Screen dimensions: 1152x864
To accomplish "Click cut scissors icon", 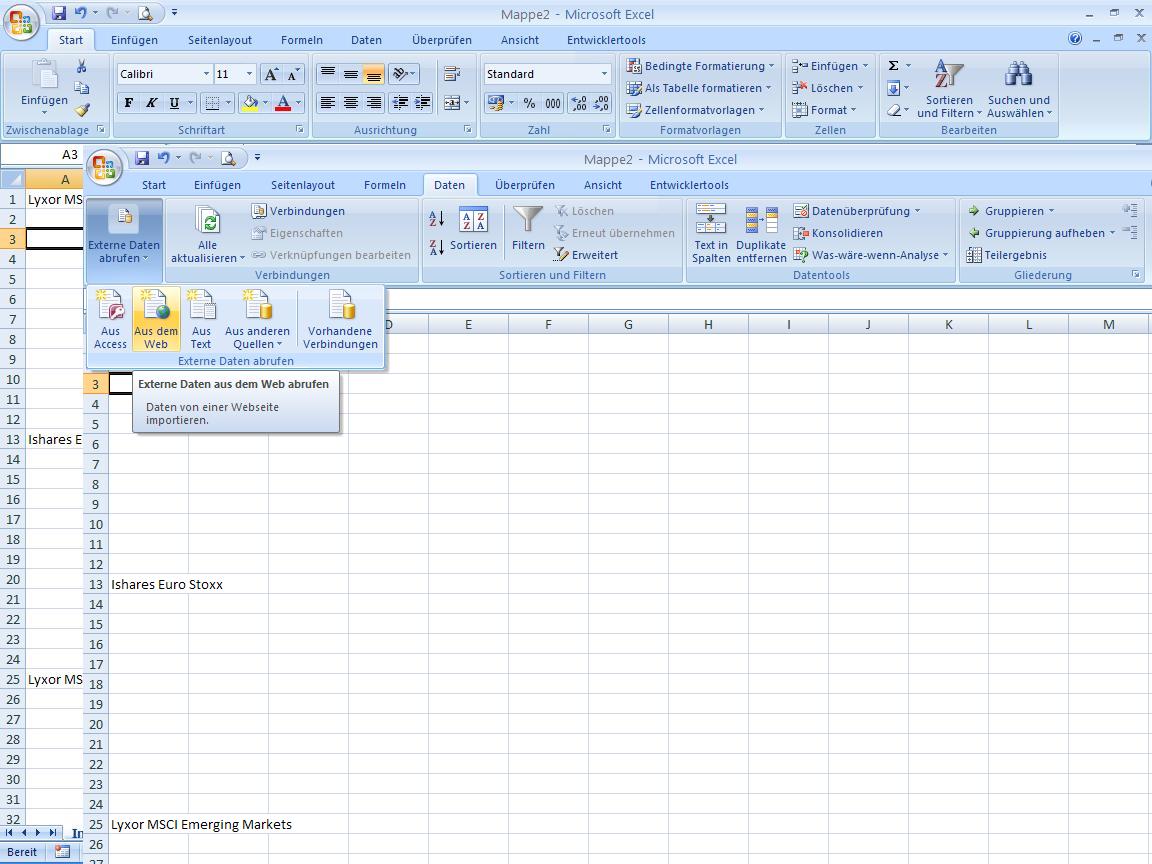I will (x=82, y=67).
